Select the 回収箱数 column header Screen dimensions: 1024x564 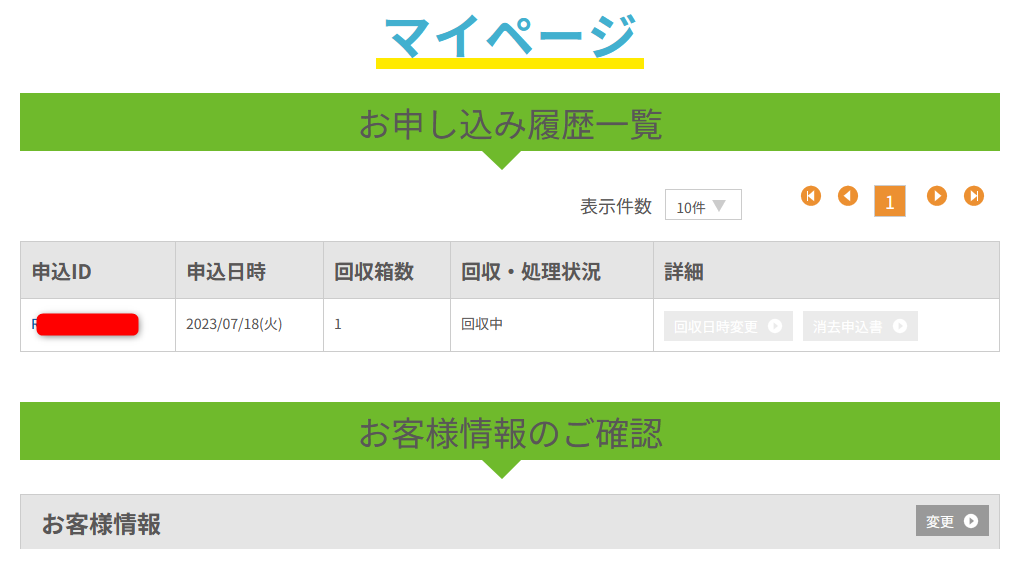click(x=374, y=271)
